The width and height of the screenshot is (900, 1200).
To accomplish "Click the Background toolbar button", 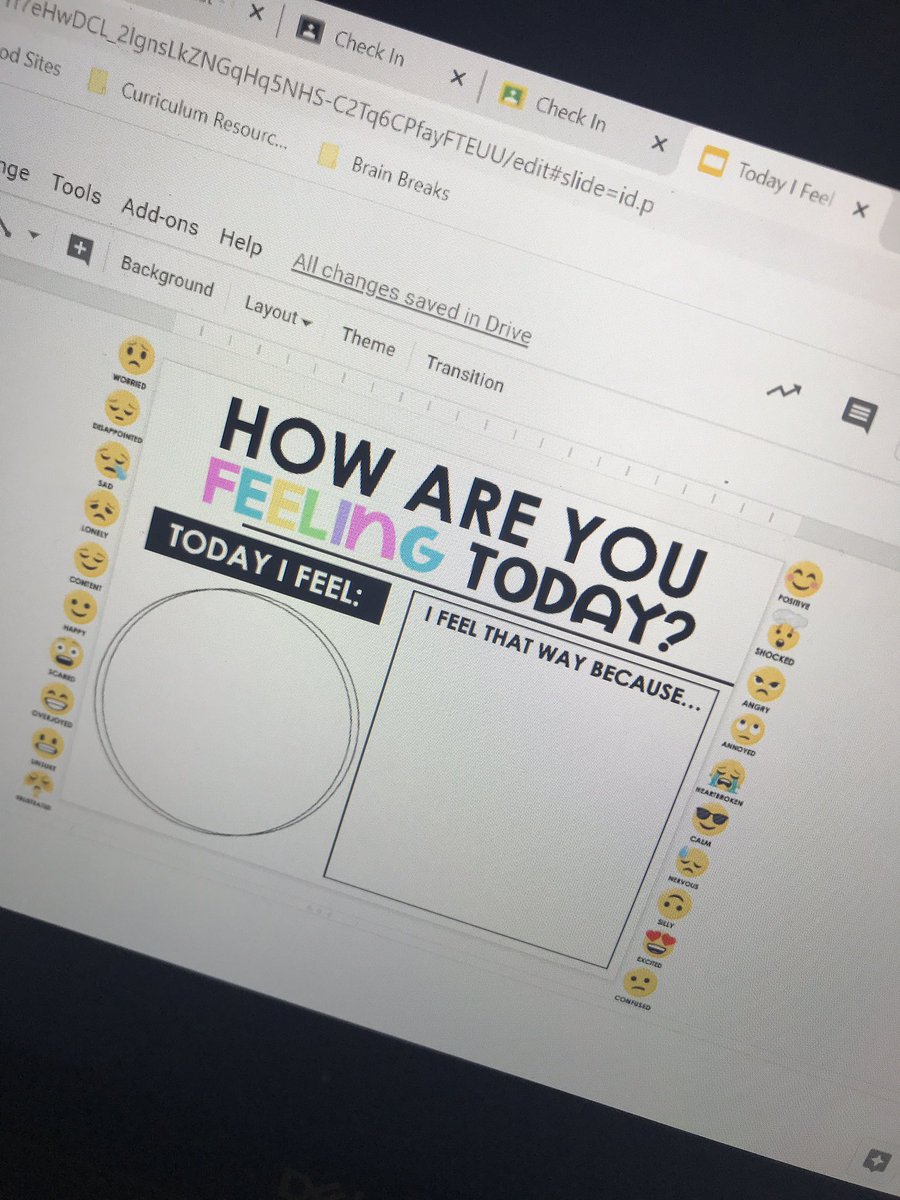I will coord(166,276).
